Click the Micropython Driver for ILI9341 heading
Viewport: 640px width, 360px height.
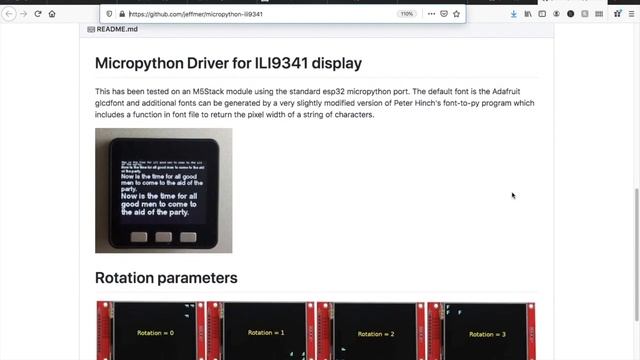click(228, 63)
